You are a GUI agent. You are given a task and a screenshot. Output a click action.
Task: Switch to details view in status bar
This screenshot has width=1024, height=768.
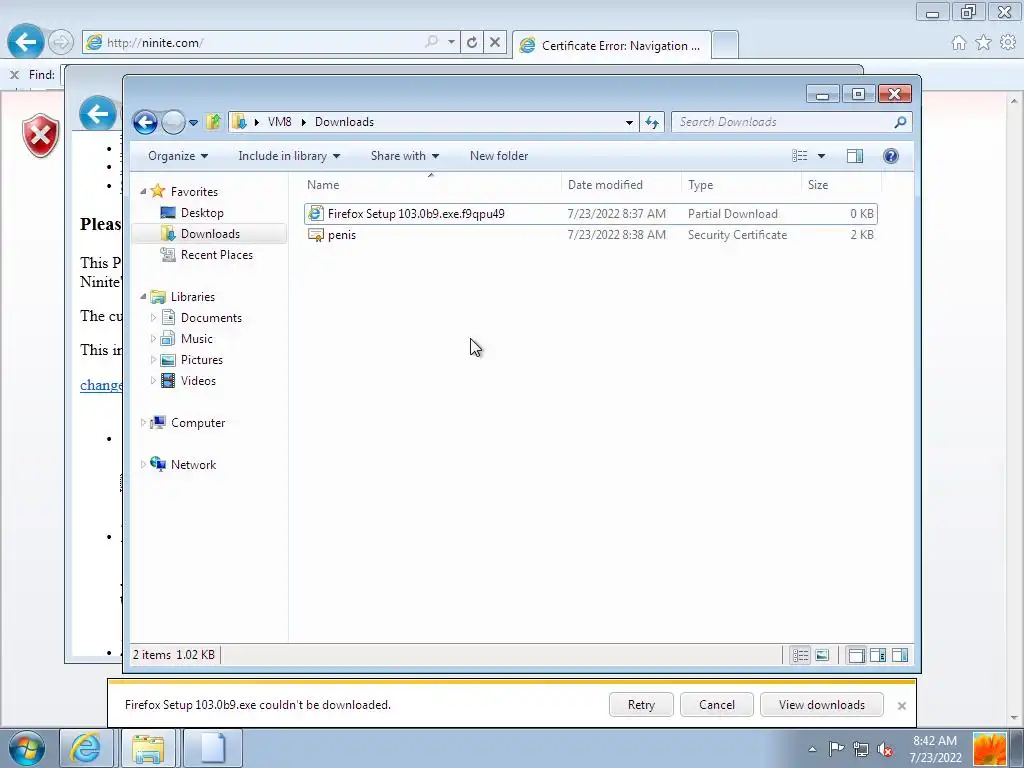pyautogui.click(x=801, y=655)
